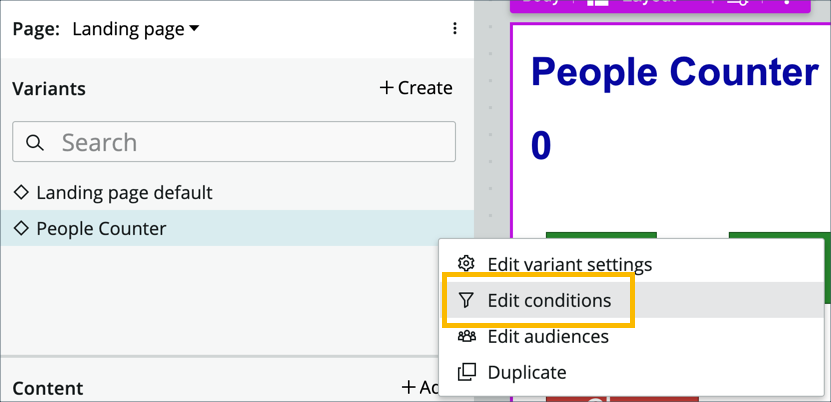
Task: Select Edit audiences in the context menu
Action: [x=548, y=336]
